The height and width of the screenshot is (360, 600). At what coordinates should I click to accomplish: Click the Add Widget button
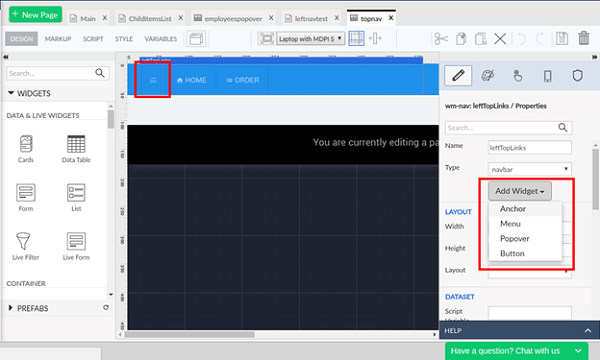[519, 191]
